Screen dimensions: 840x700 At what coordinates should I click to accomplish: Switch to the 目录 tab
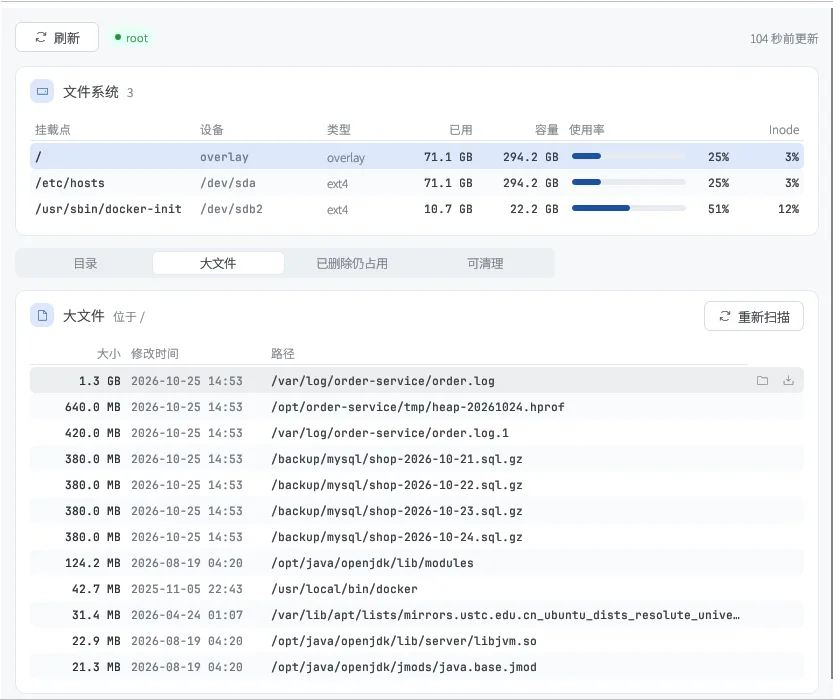tap(85, 264)
